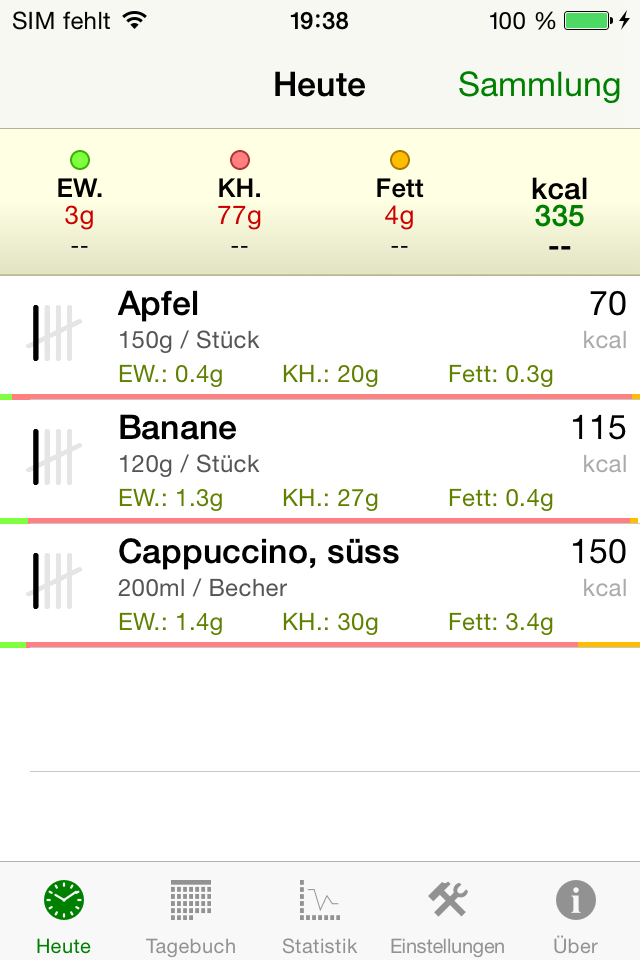Tap the tally counter icon beside Banane
The width and height of the screenshot is (640, 960).
tap(54, 457)
